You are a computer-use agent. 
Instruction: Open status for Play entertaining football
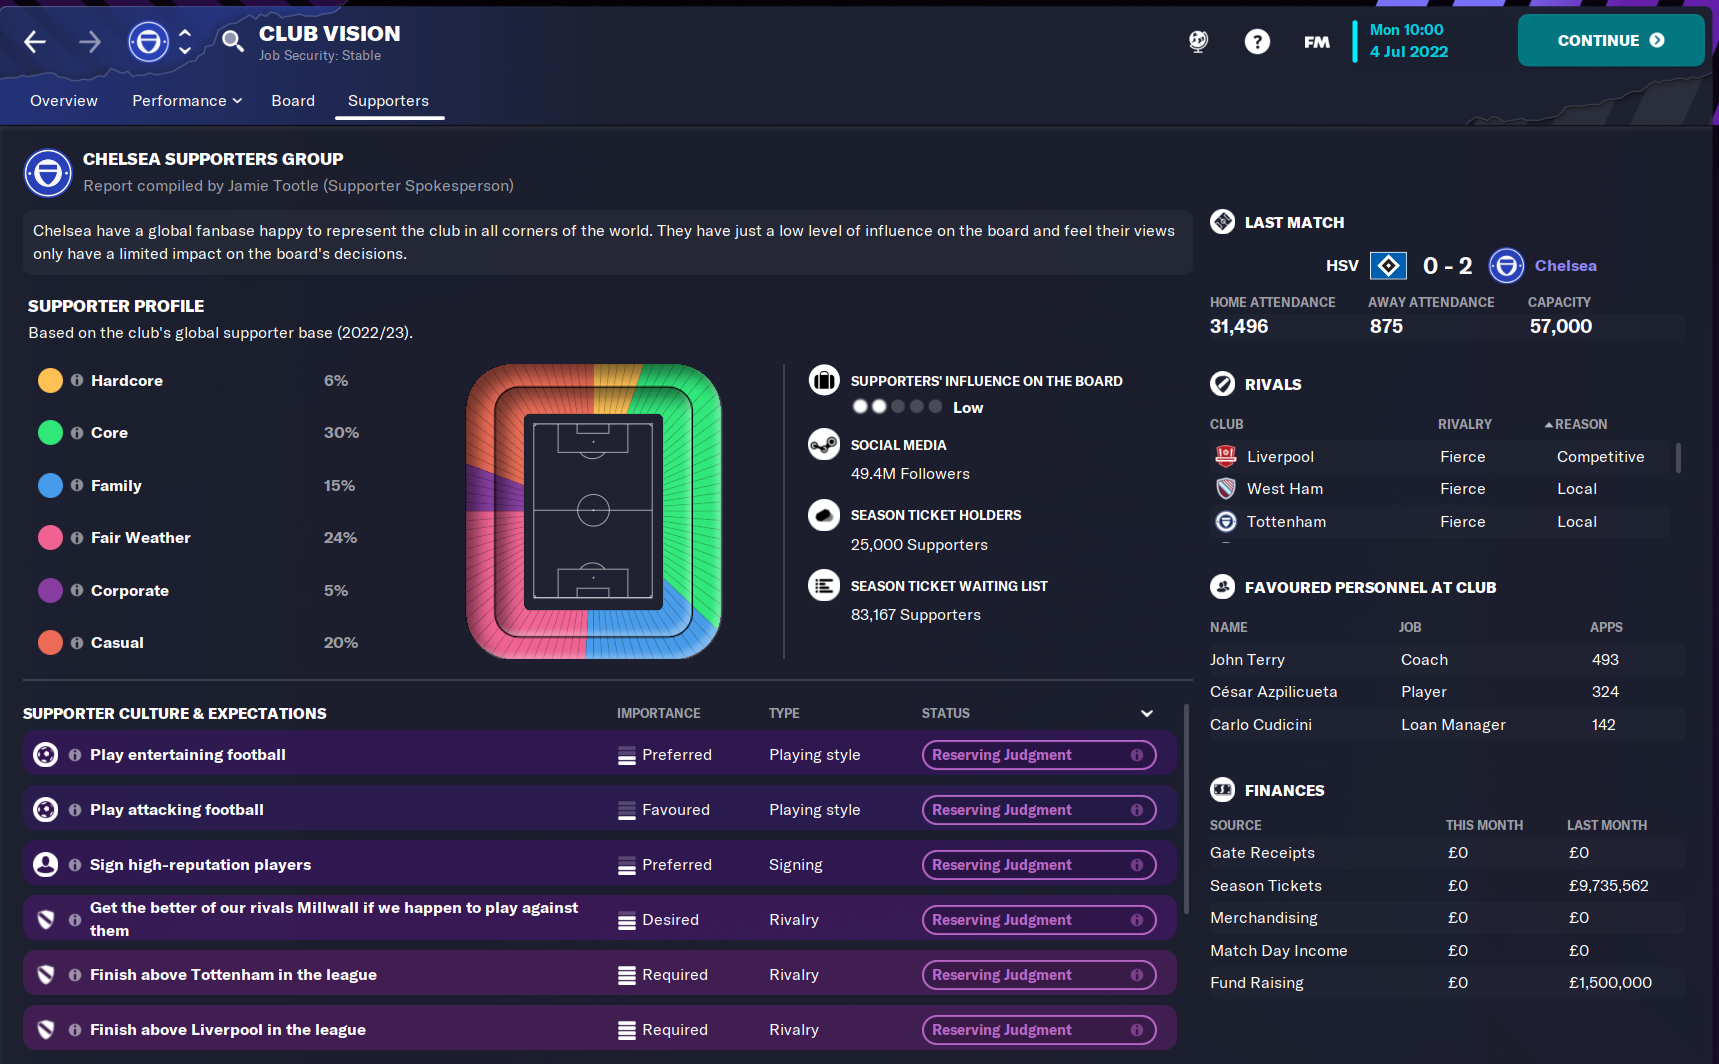[1039, 755]
